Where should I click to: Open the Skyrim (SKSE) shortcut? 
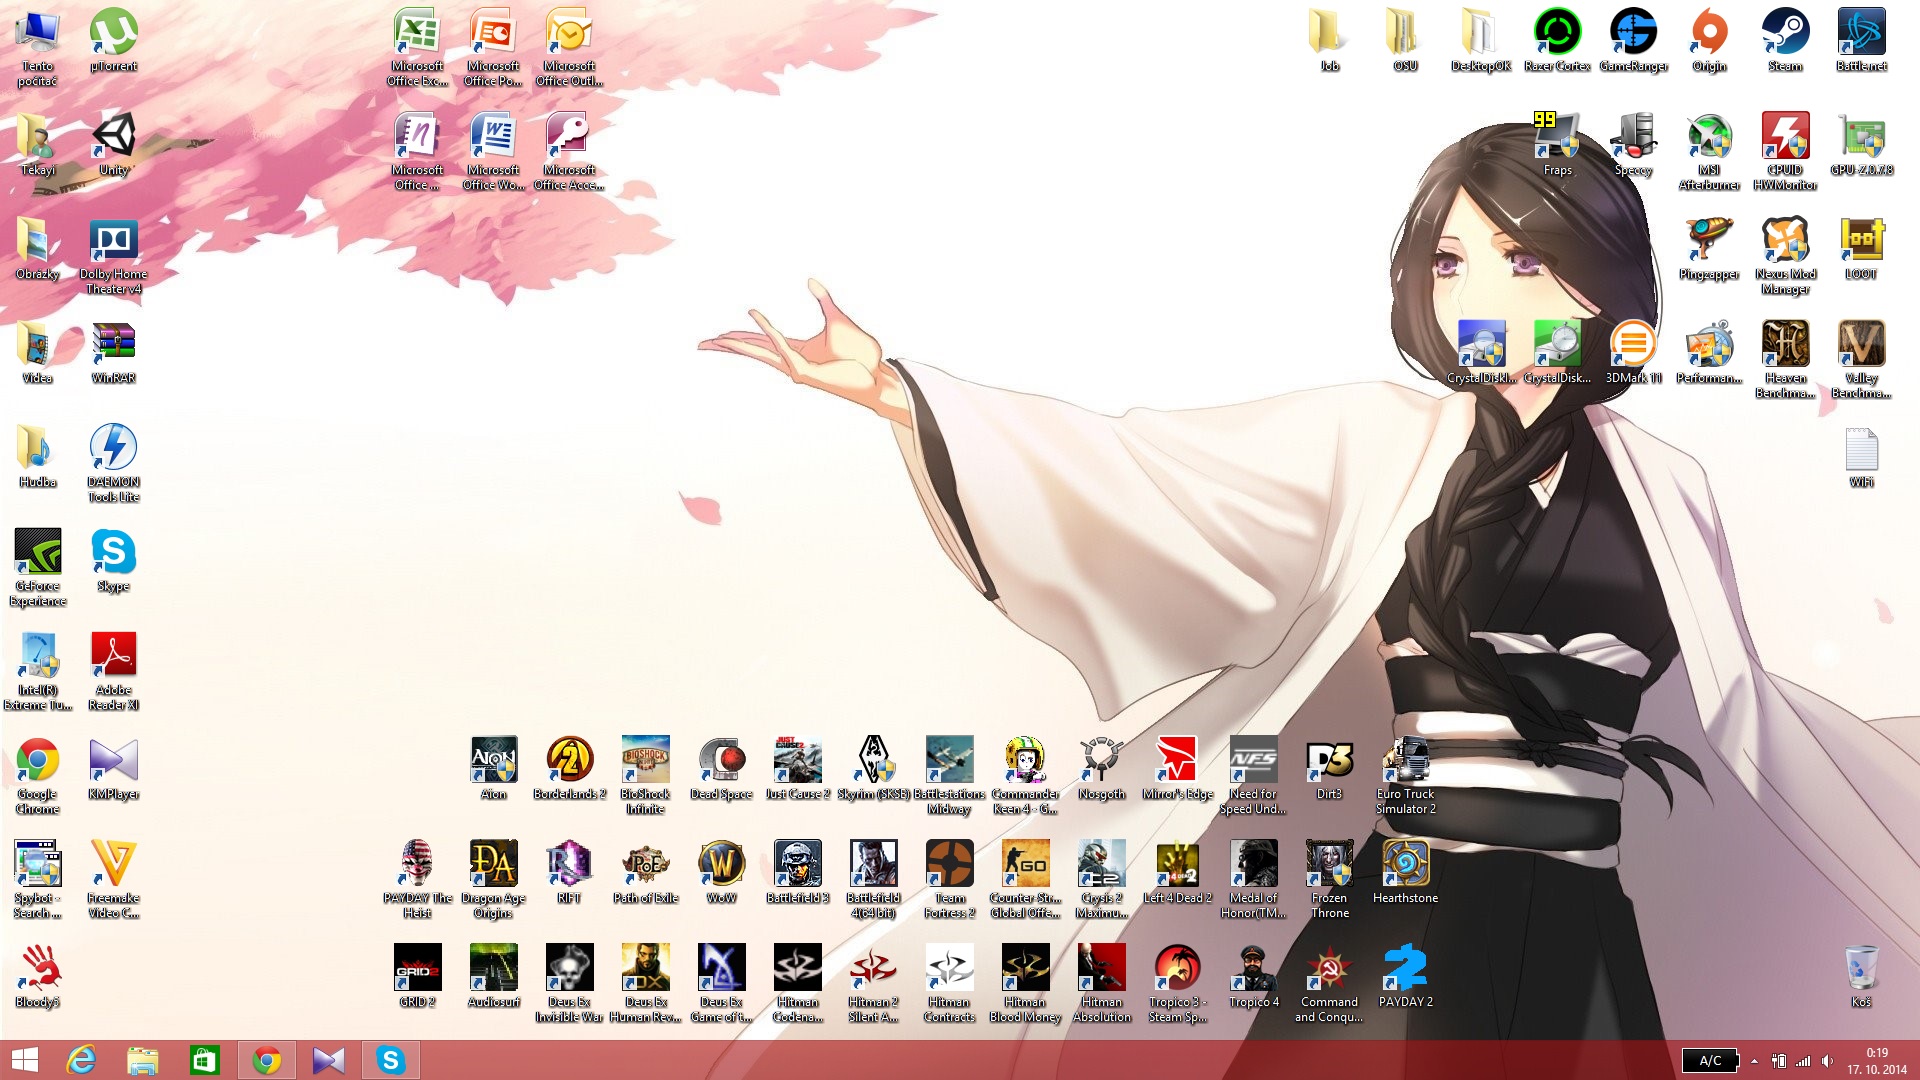(873, 761)
